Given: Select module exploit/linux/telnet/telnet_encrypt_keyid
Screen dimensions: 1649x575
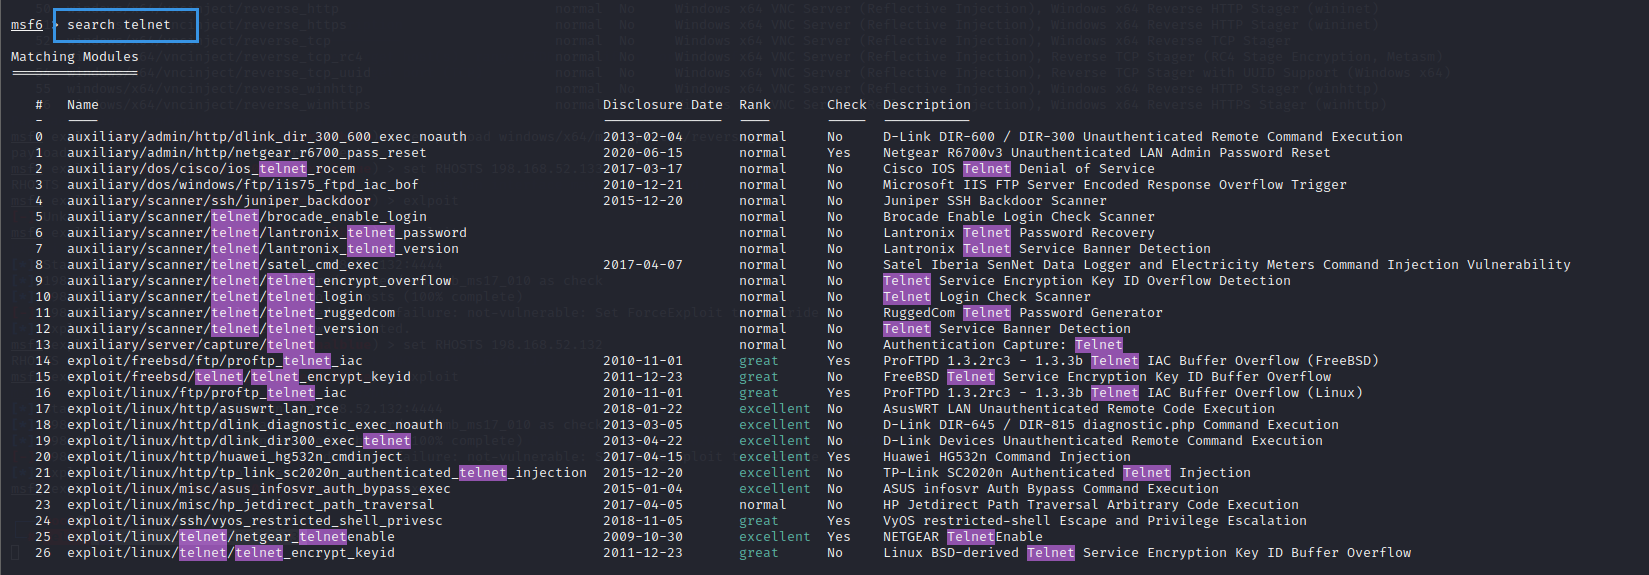Looking at the screenshot, I should point(231,553).
